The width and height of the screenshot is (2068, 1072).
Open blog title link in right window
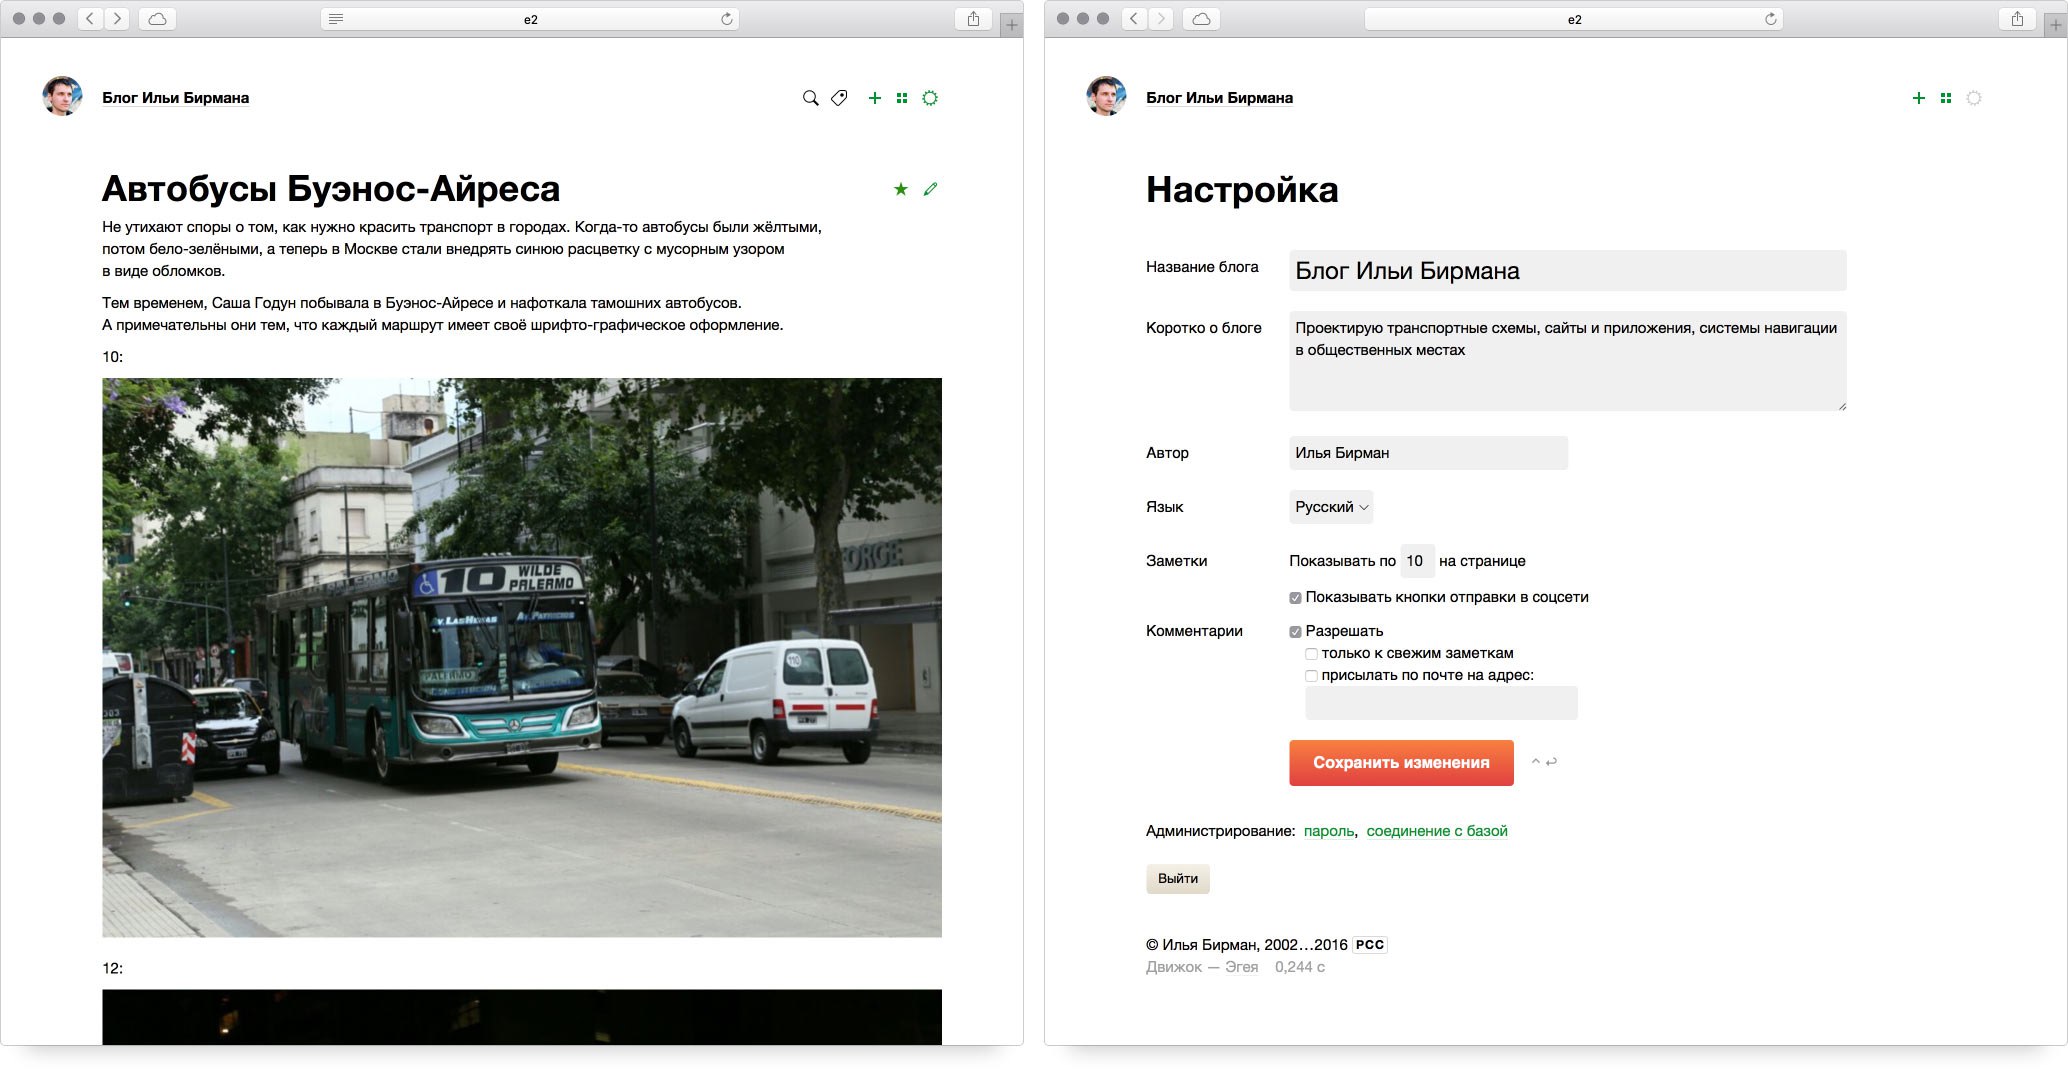[x=1219, y=98]
